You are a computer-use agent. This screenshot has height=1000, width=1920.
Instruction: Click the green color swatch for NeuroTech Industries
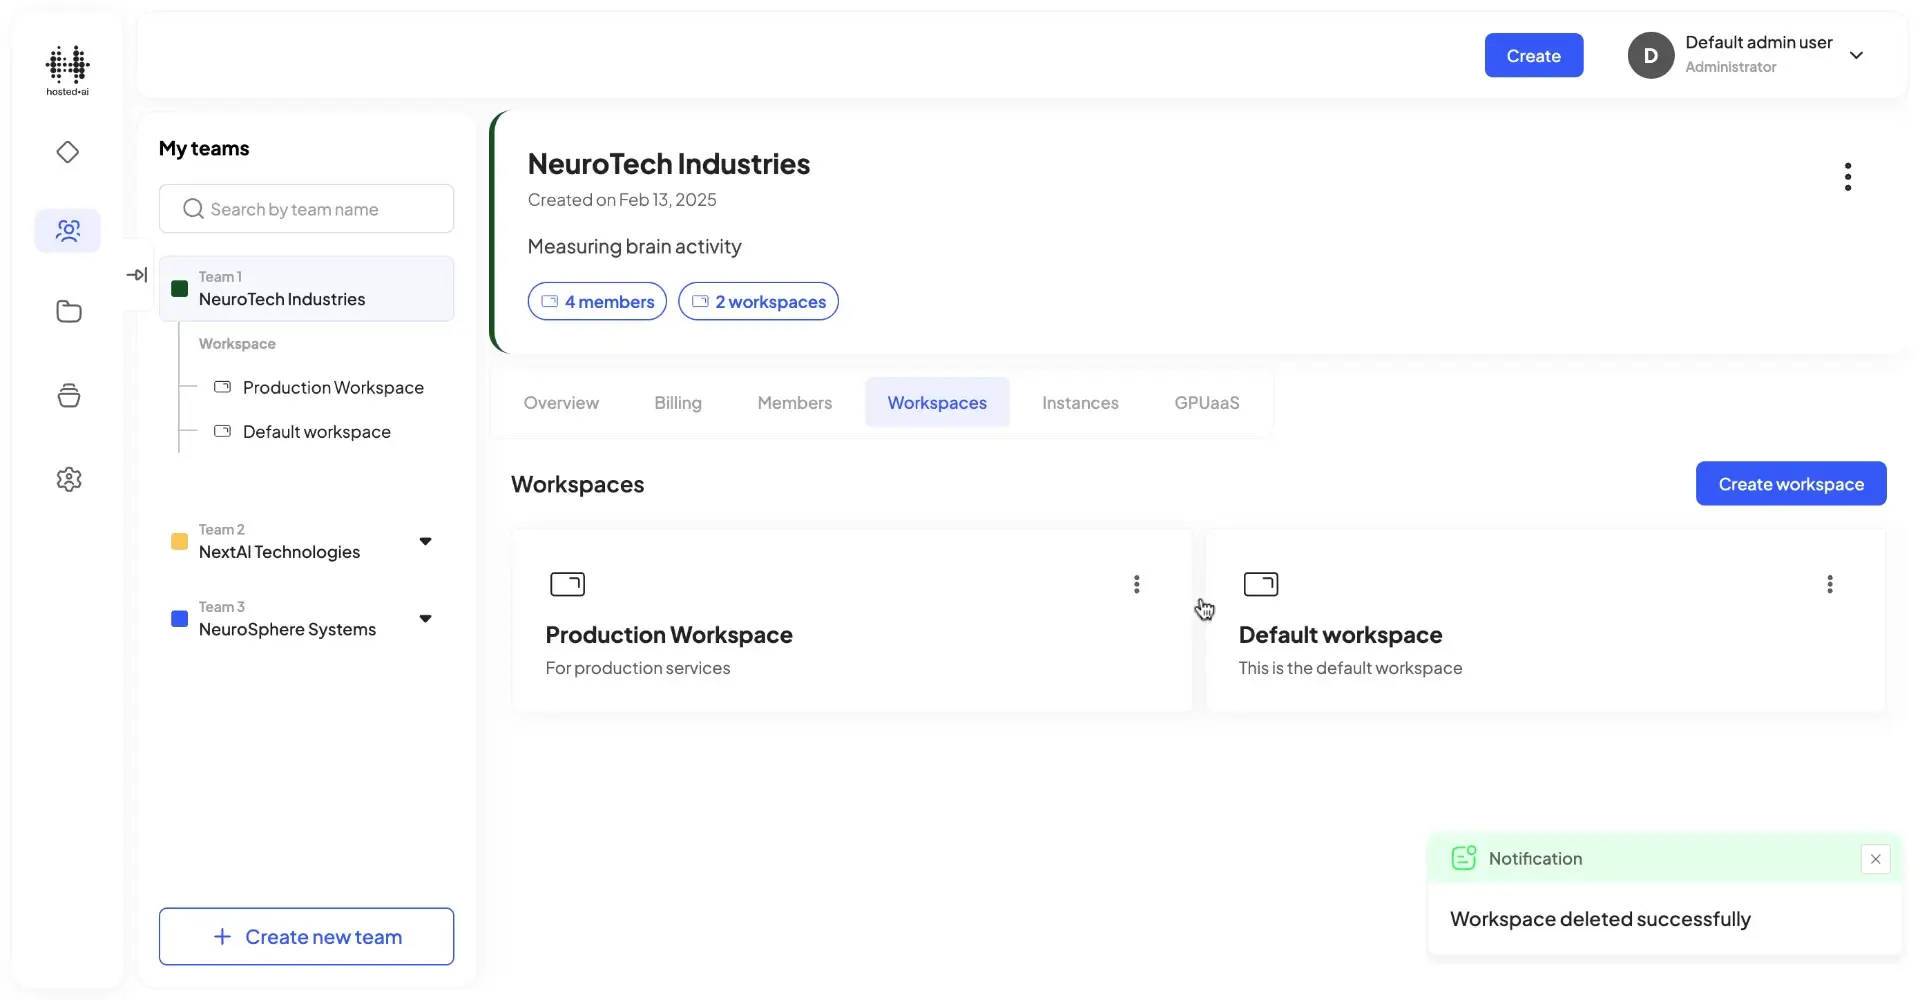click(179, 289)
